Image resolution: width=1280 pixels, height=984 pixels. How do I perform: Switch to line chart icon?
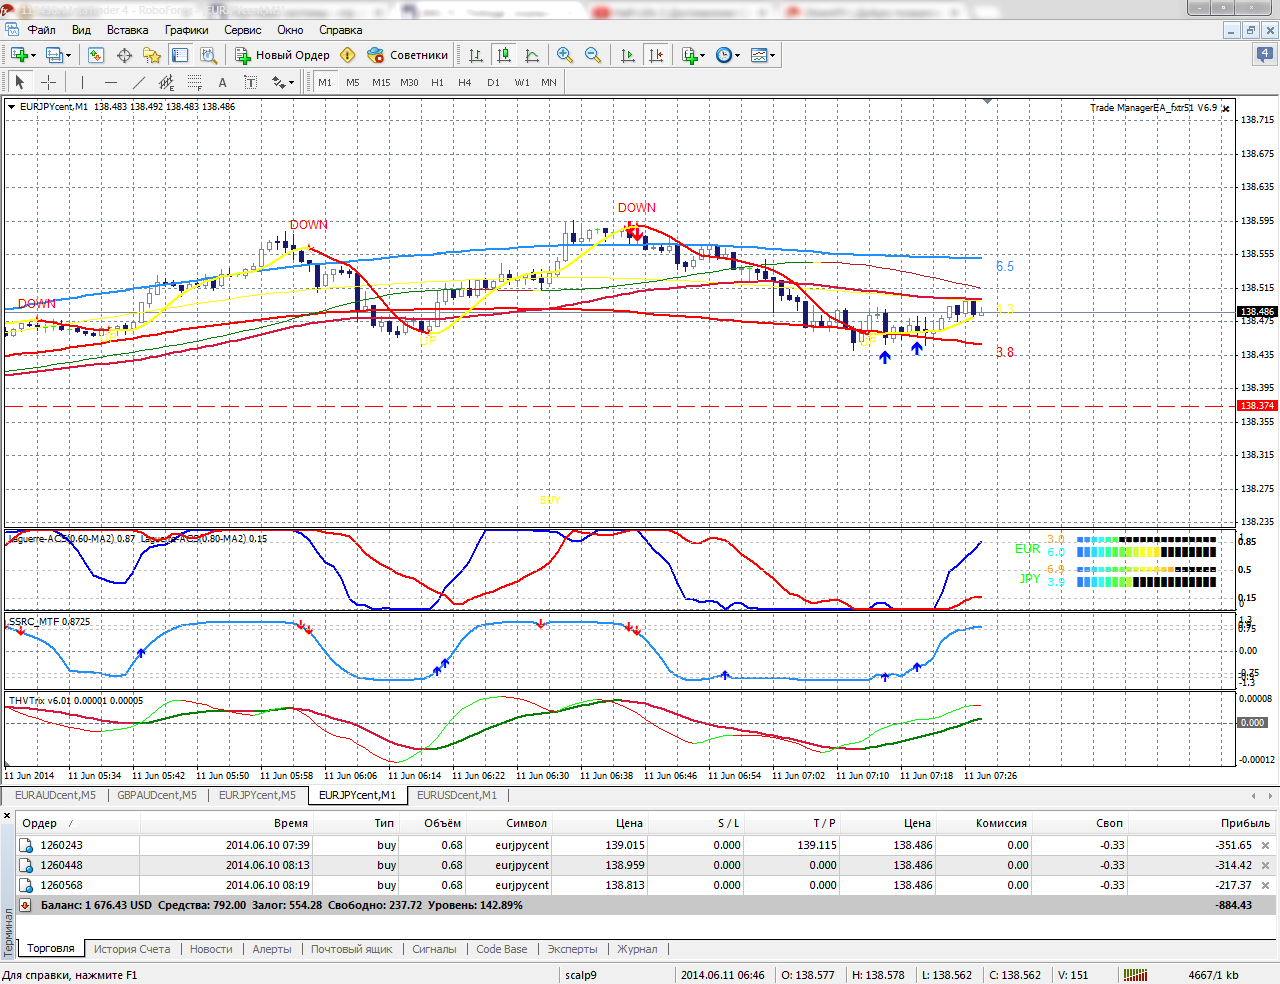click(532, 55)
